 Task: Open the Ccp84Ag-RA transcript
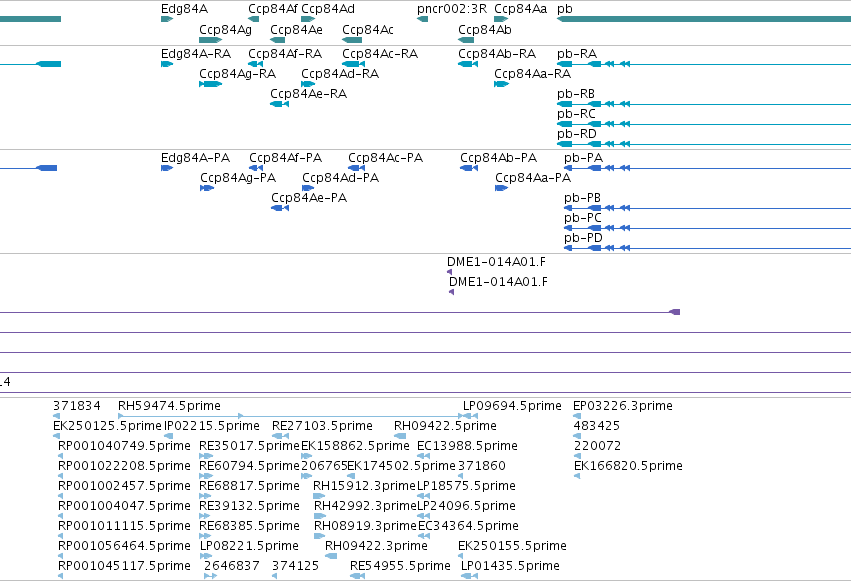click(238, 74)
